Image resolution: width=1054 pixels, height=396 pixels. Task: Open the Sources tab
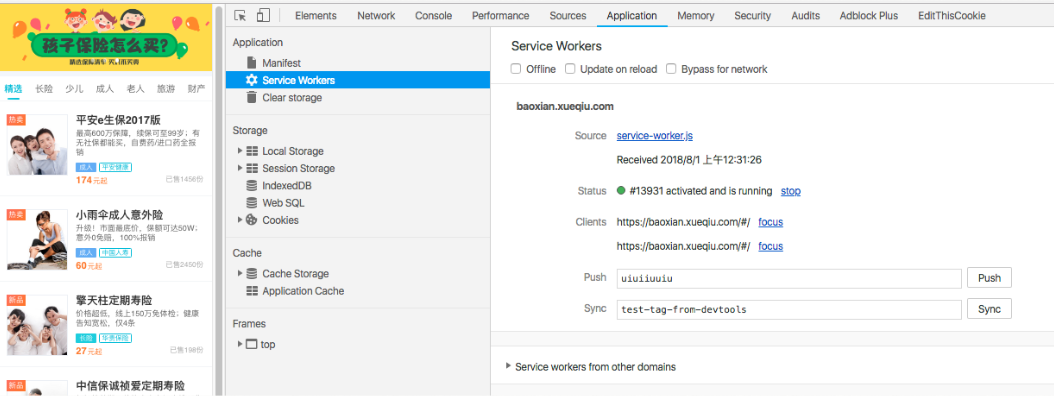pos(568,15)
